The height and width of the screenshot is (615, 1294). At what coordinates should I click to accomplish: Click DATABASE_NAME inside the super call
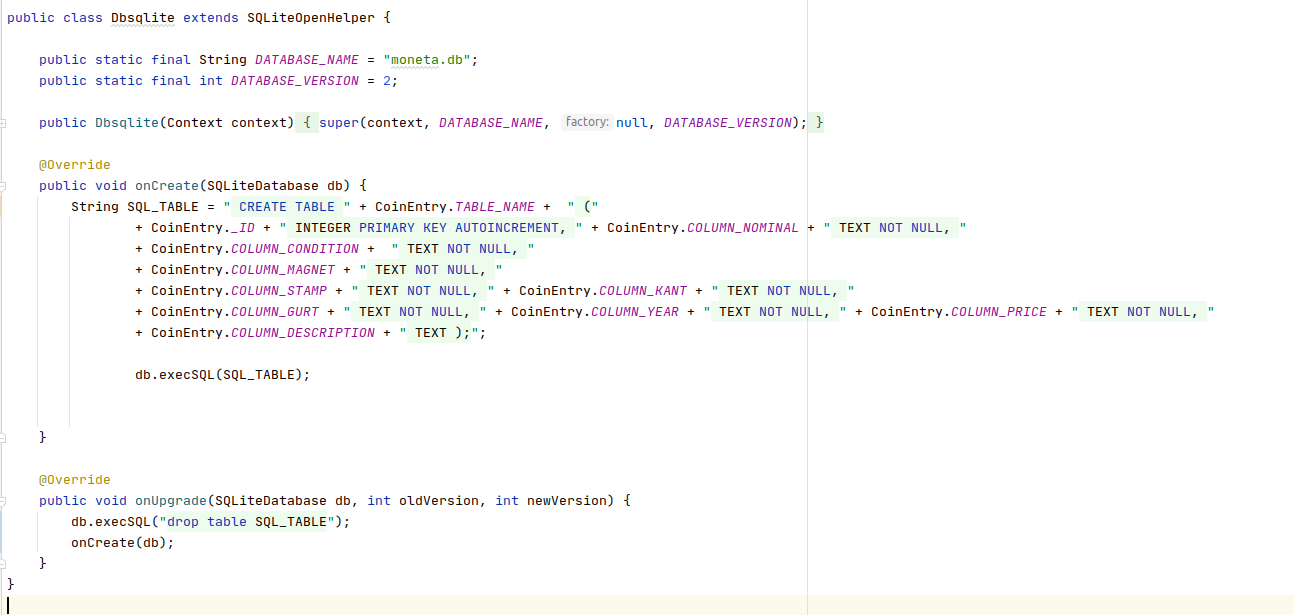491,123
